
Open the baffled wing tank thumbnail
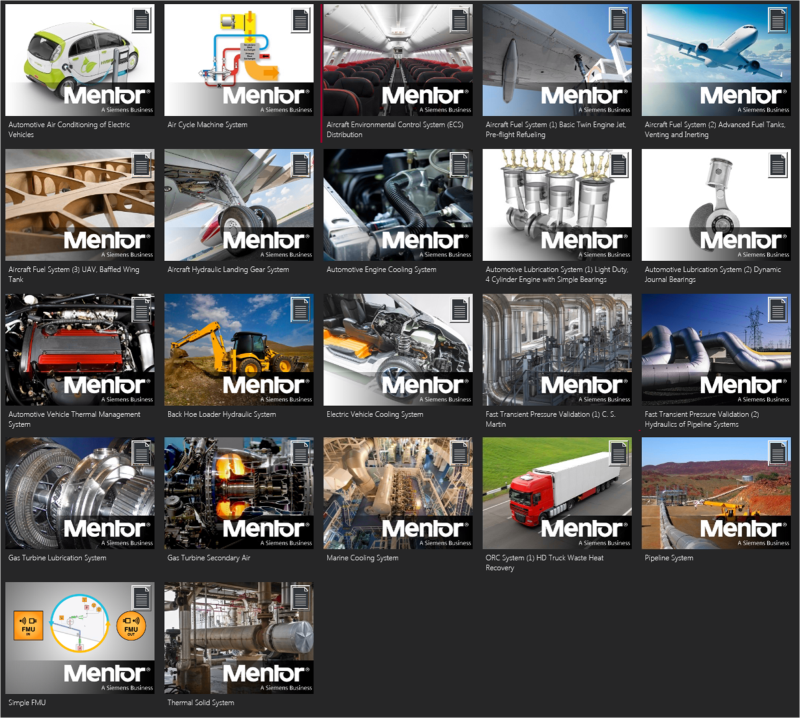(x=80, y=205)
